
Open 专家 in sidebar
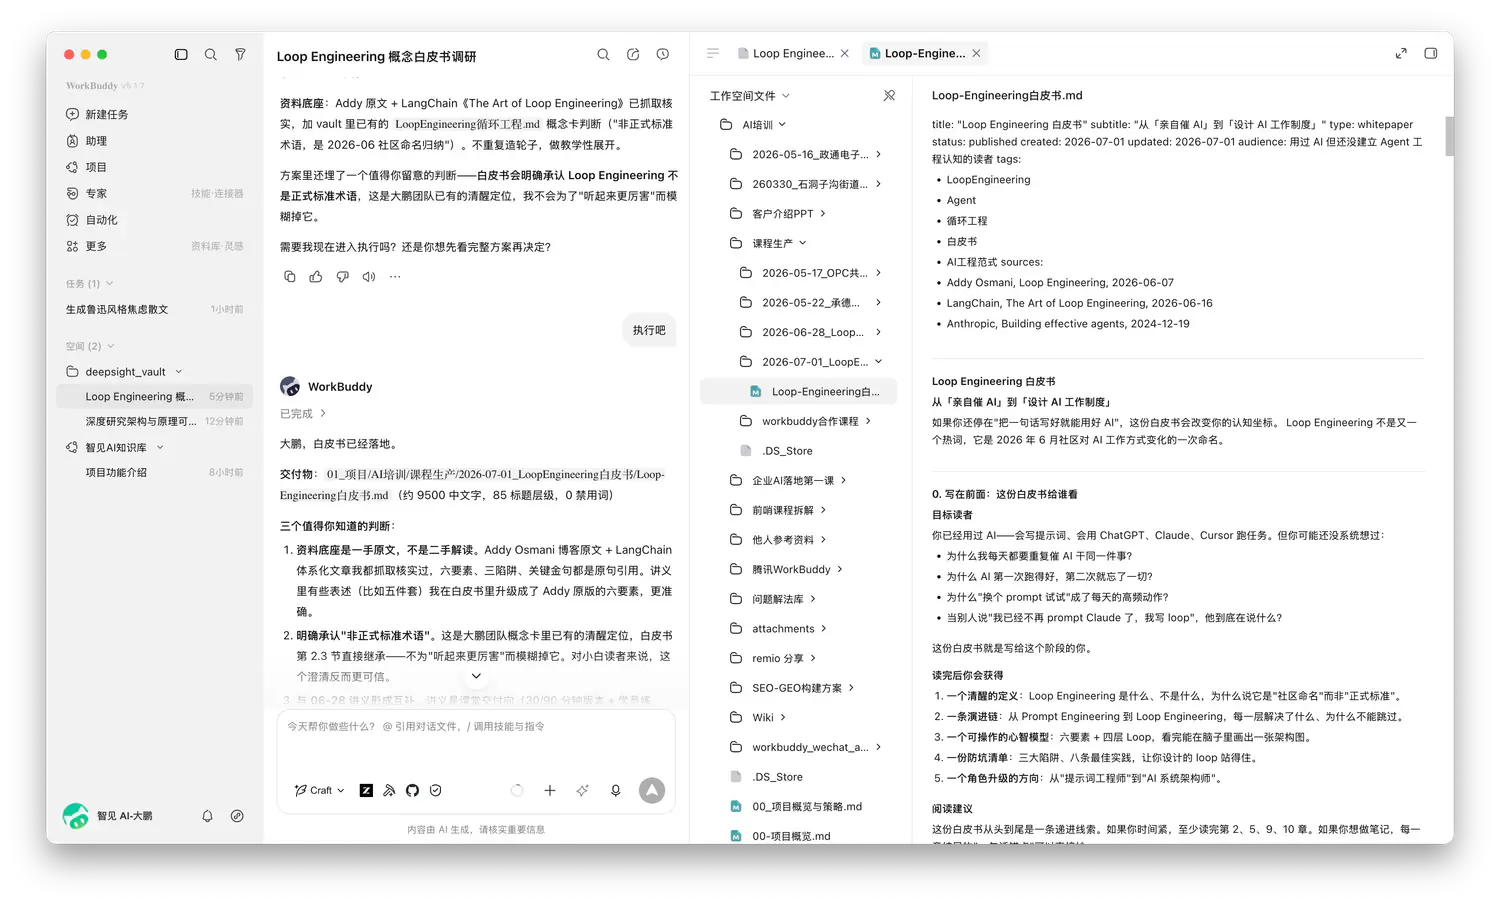click(x=155, y=194)
